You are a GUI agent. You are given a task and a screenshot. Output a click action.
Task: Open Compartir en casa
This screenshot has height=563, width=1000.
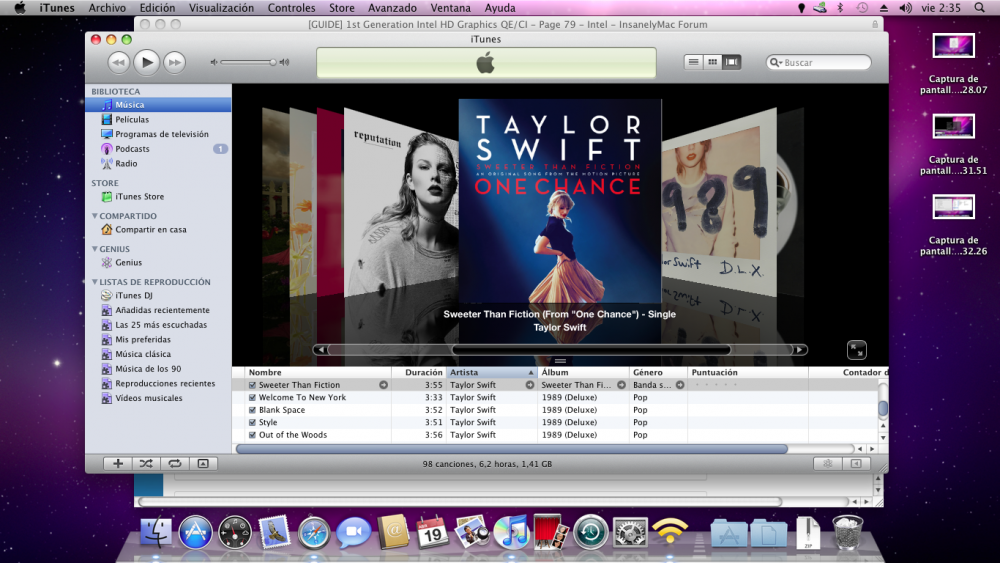[x=158, y=230]
